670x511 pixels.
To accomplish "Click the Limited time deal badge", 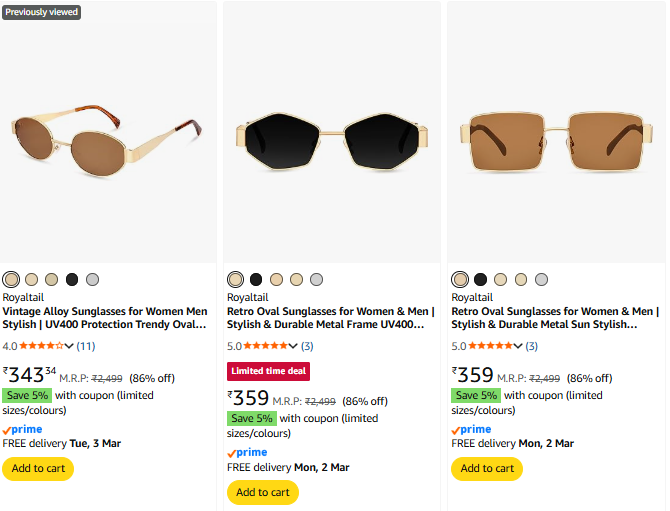I will point(268,371).
